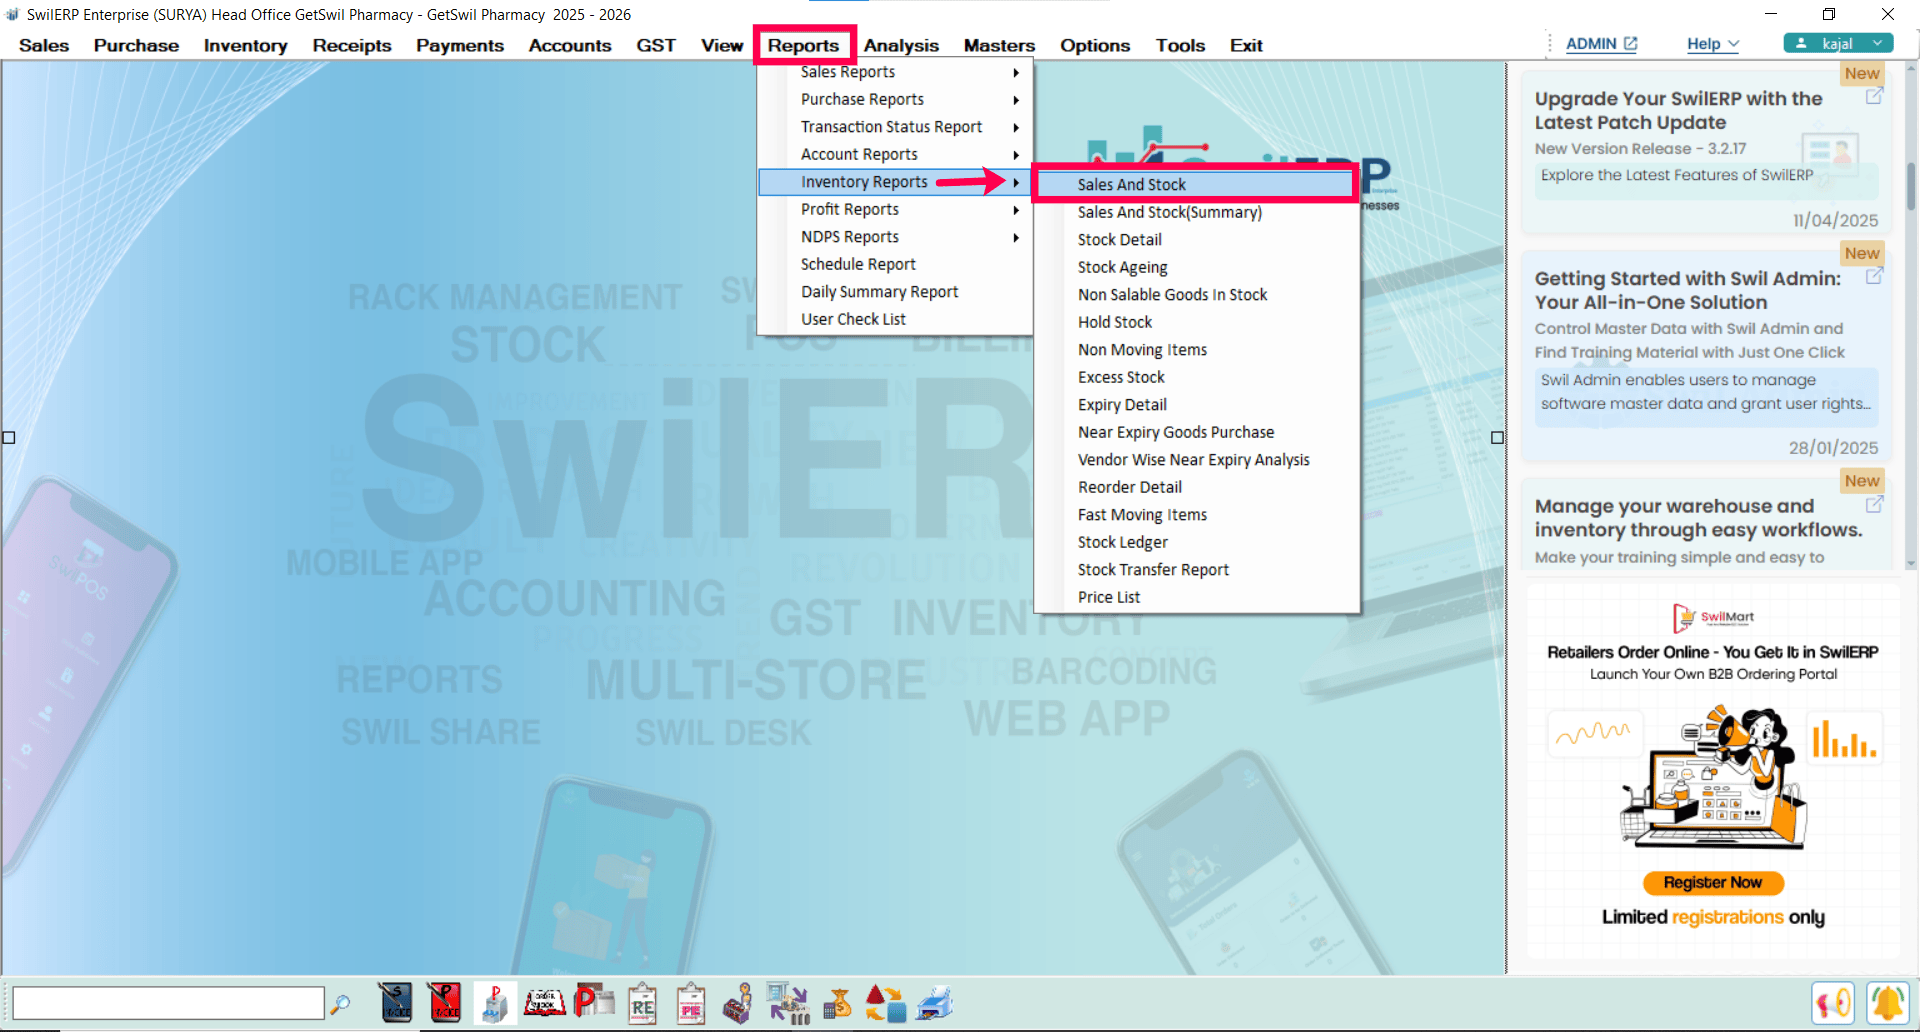Open the Analysis menu
This screenshot has height=1032, width=1920.
pyautogui.click(x=901, y=45)
